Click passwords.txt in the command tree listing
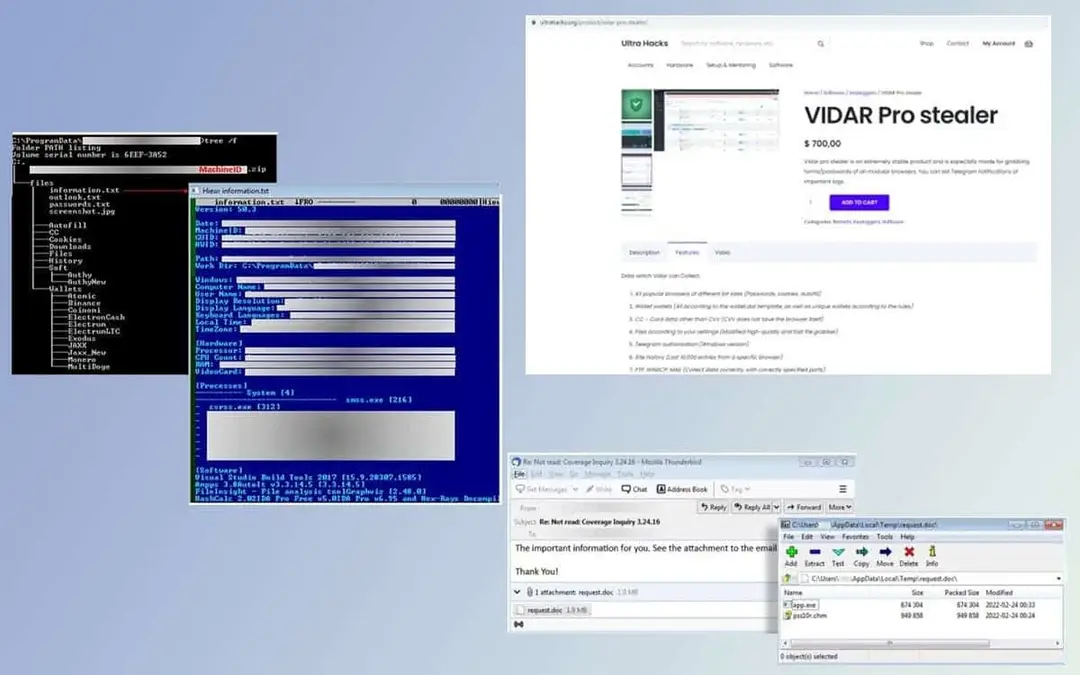Screen dimensions: 1080x675 79,205
